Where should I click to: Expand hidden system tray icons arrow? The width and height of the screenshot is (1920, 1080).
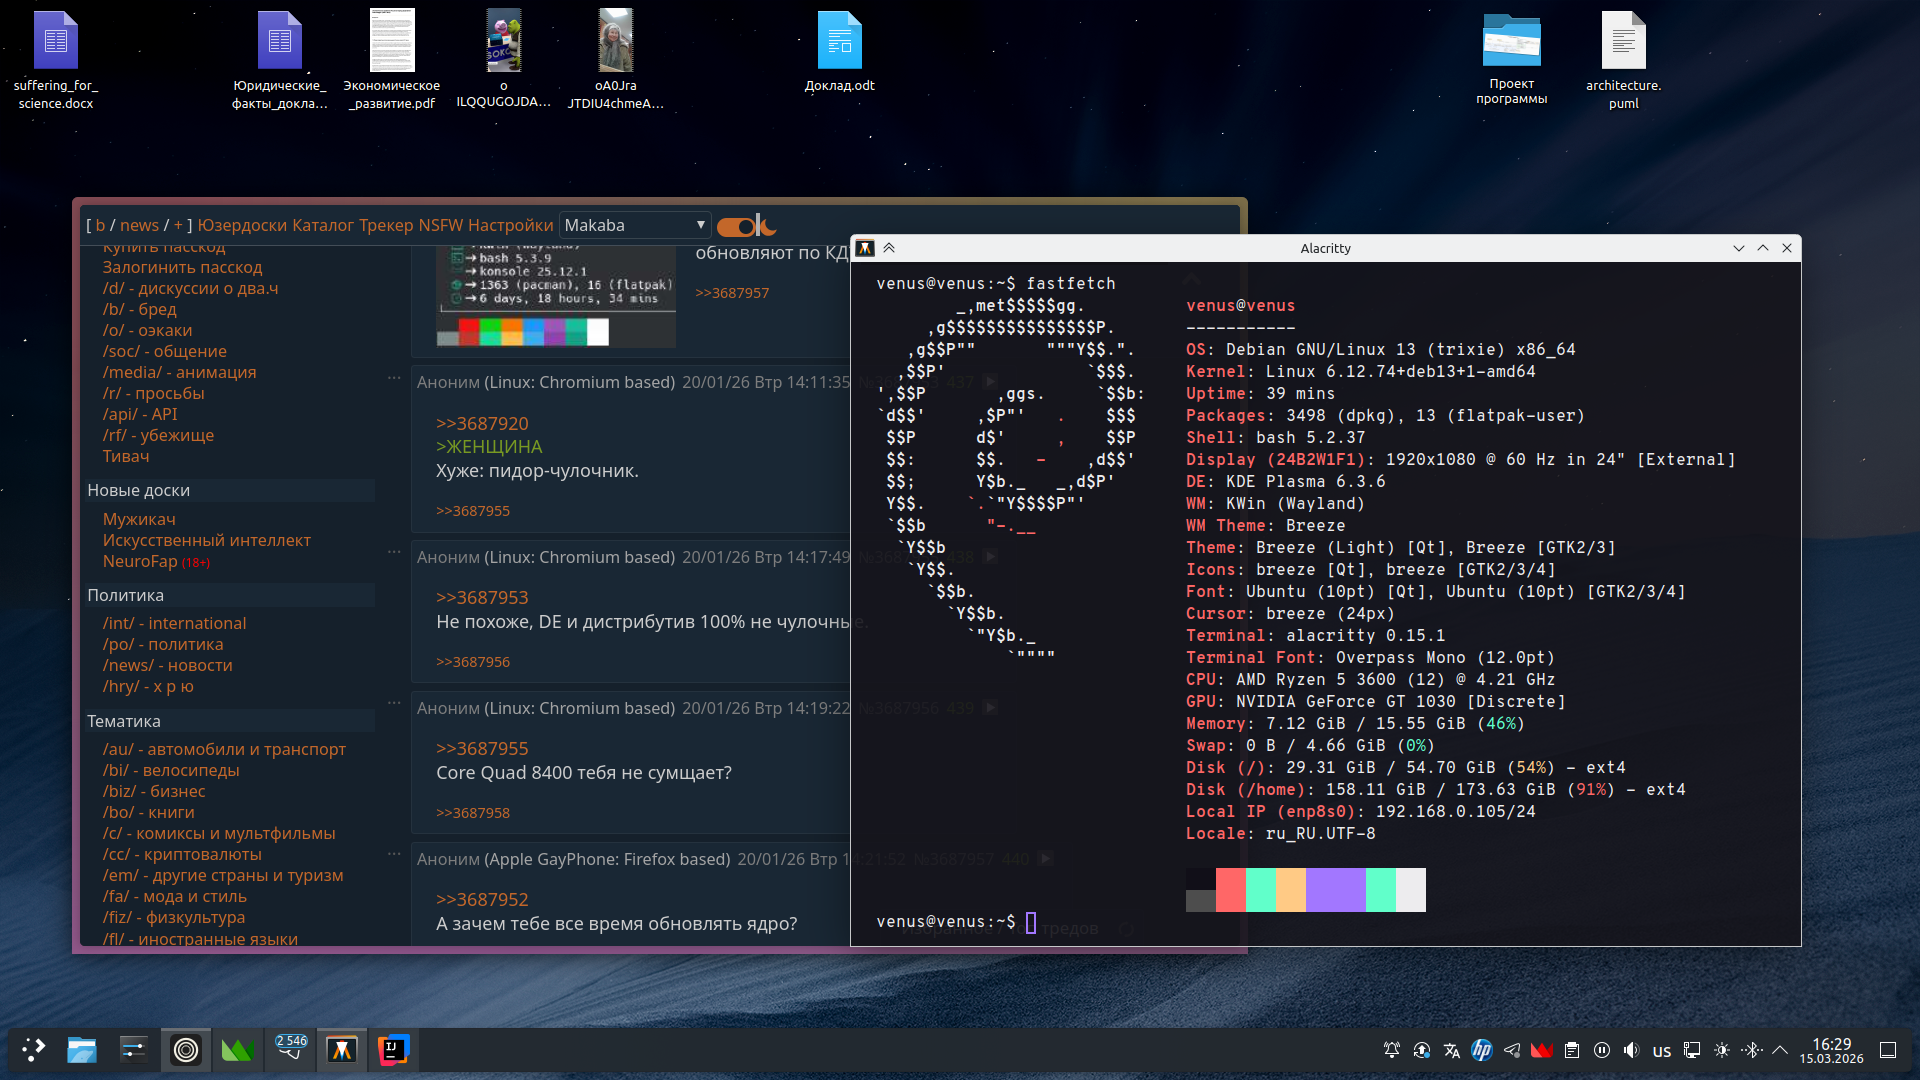pos(1780,1050)
